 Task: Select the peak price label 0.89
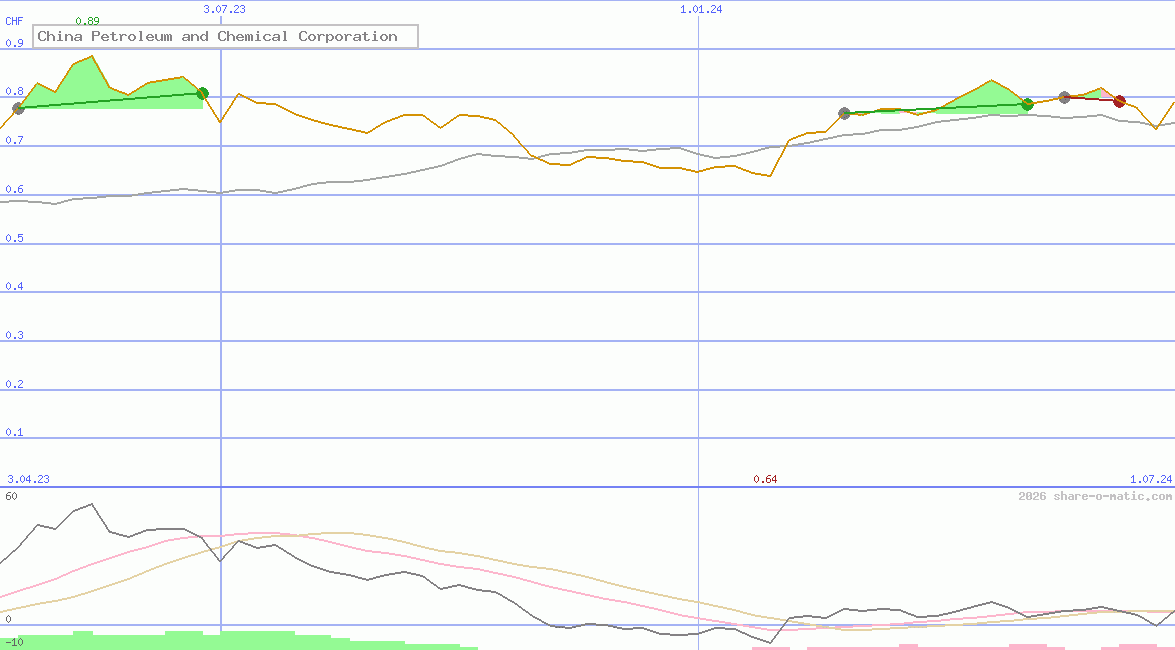[88, 19]
